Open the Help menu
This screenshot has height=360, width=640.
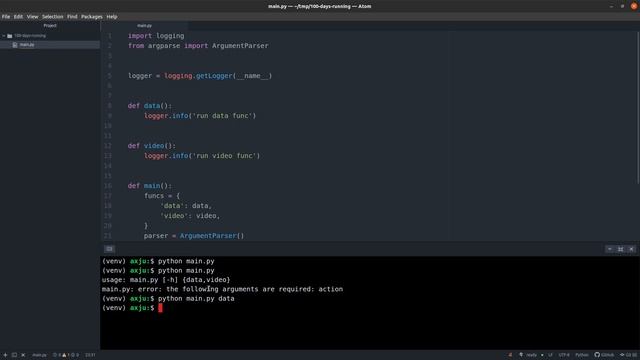click(x=111, y=17)
